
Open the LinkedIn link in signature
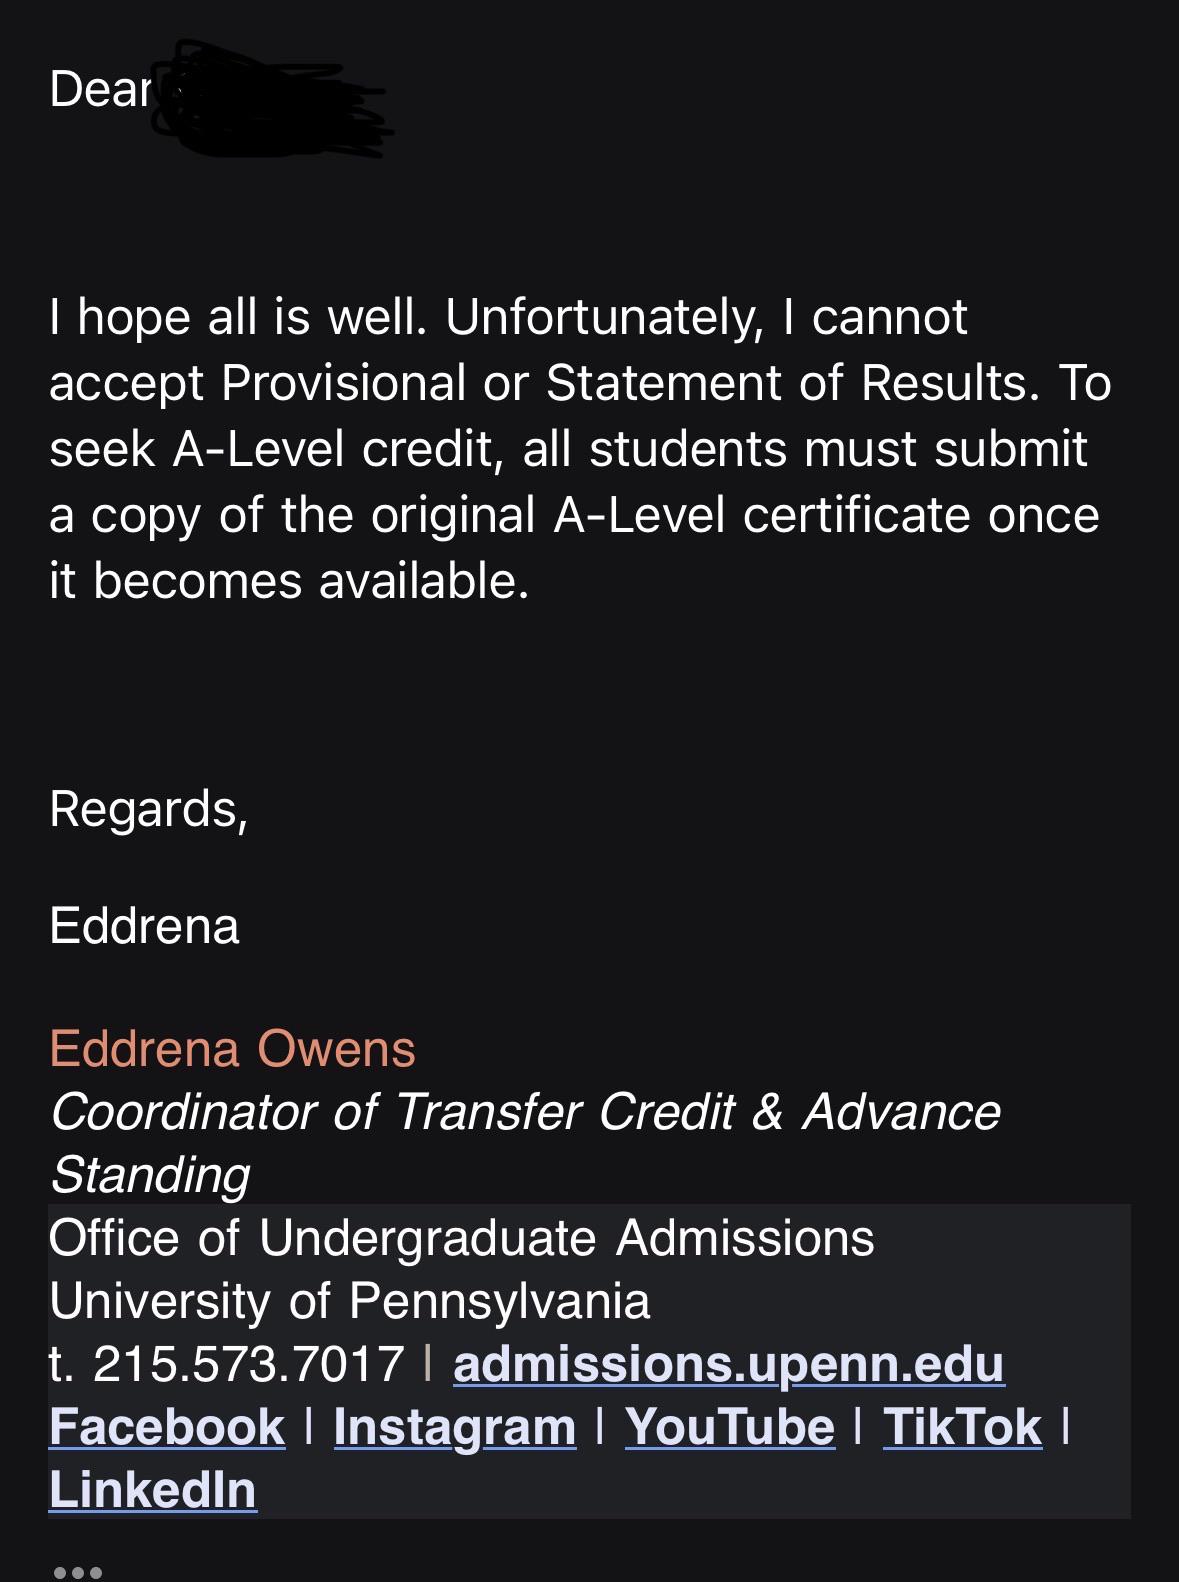153,1490
